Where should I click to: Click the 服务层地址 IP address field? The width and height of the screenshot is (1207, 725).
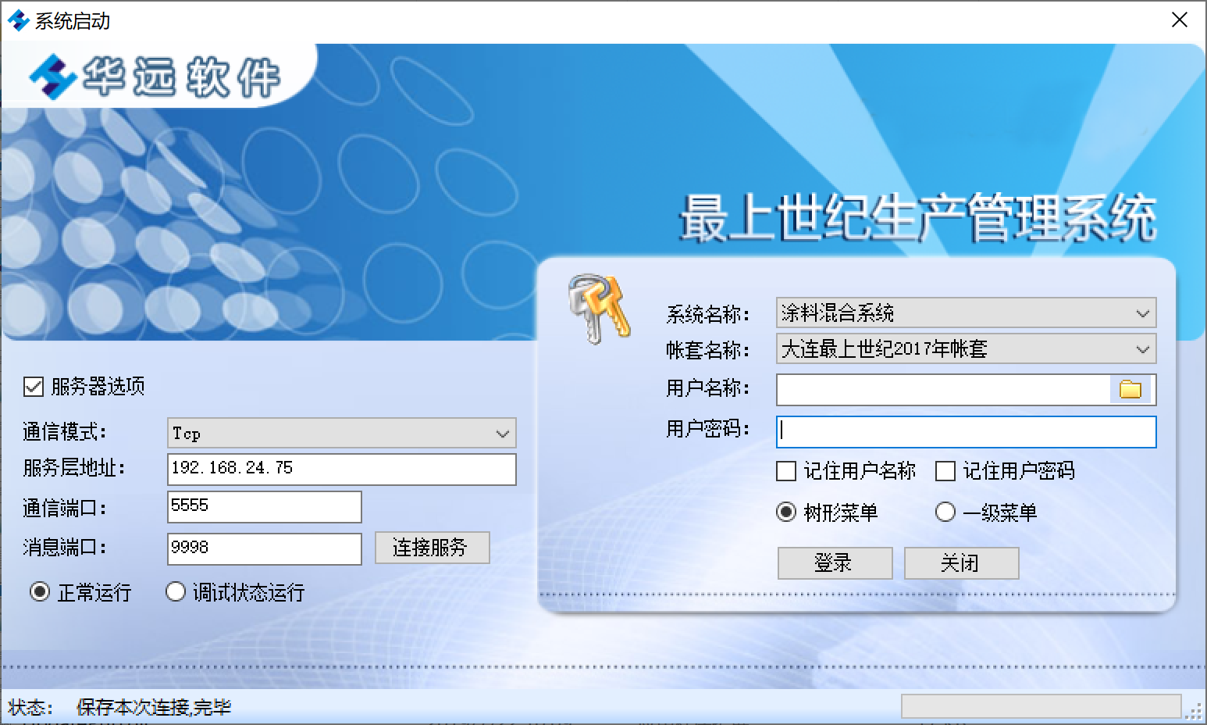tap(341, 469)
